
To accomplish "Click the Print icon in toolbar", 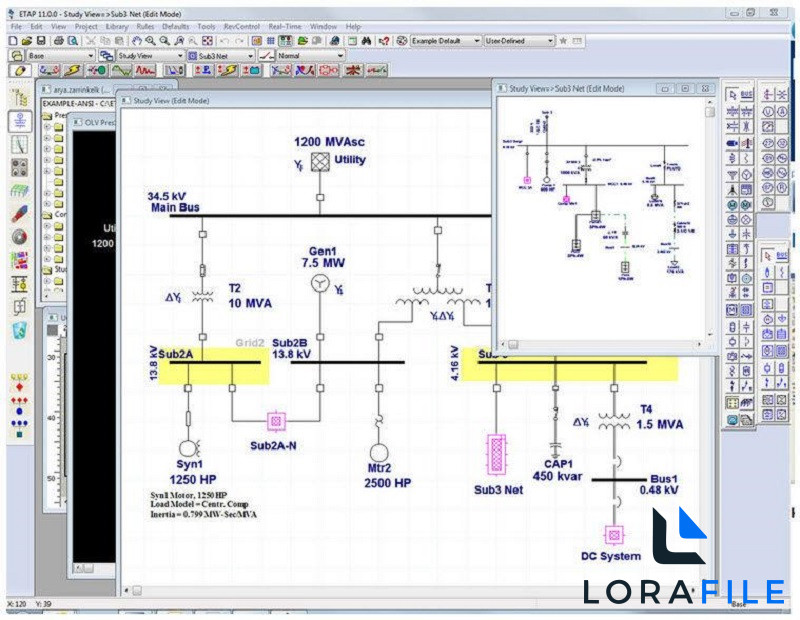I will (x=59, y=40).
